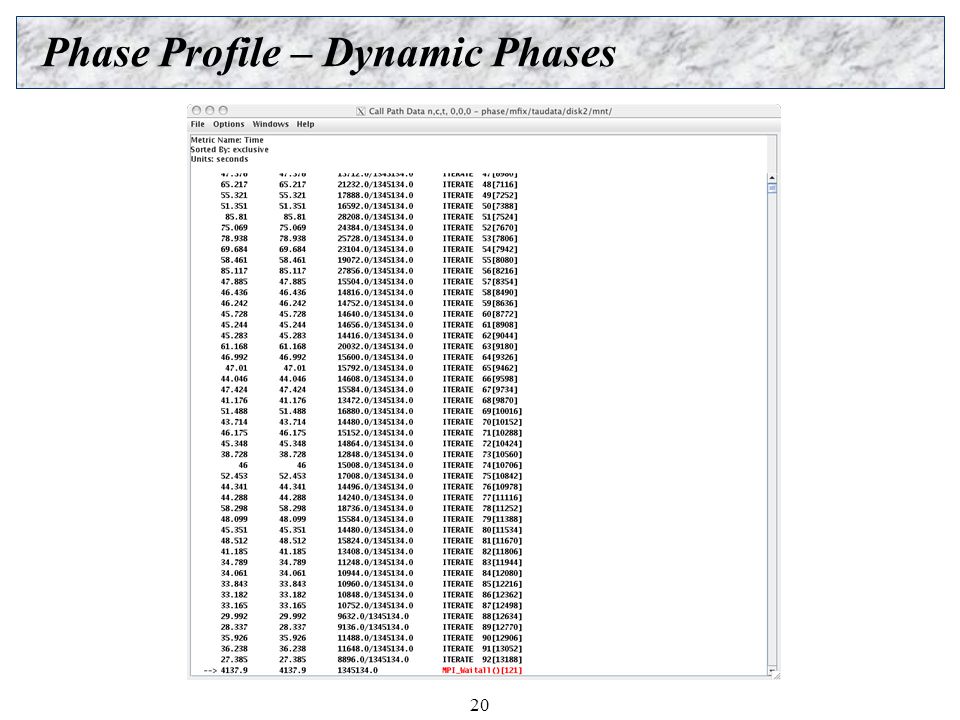Click the window resize grip corner
Image resolution: width=960 pixels, height=720 pixels.
(x=776, y=676)
